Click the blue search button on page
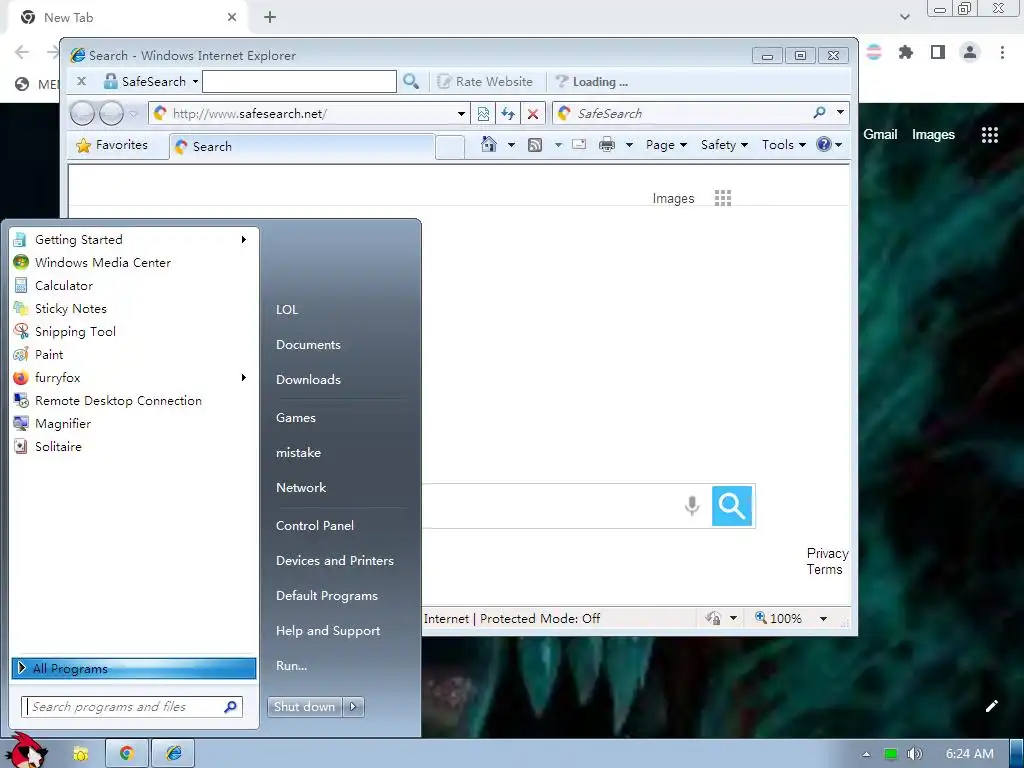Screen dimensions: 1024x768 click(732, 505)
